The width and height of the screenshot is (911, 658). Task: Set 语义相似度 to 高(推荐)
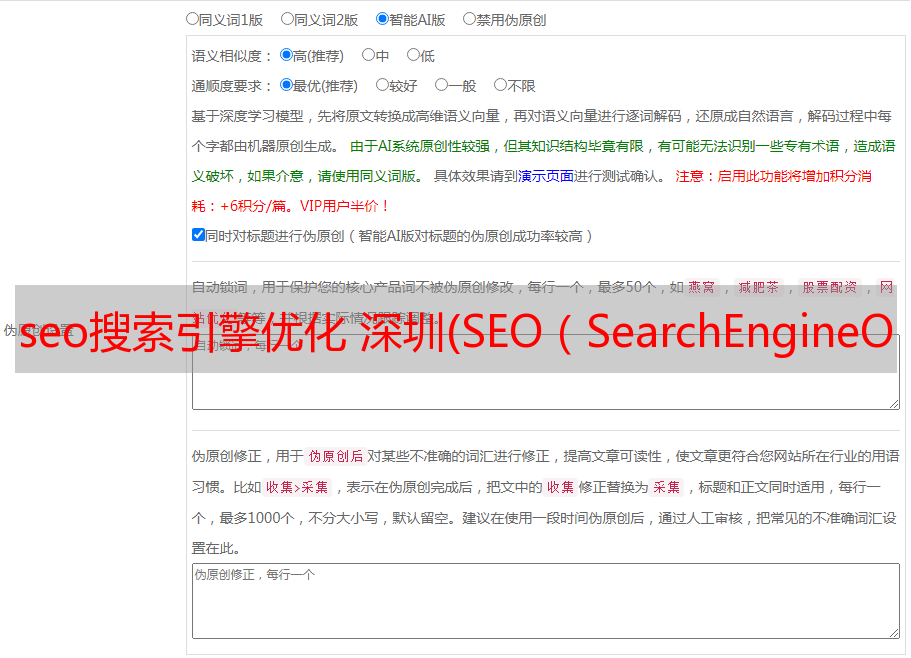tap(286, 55)
